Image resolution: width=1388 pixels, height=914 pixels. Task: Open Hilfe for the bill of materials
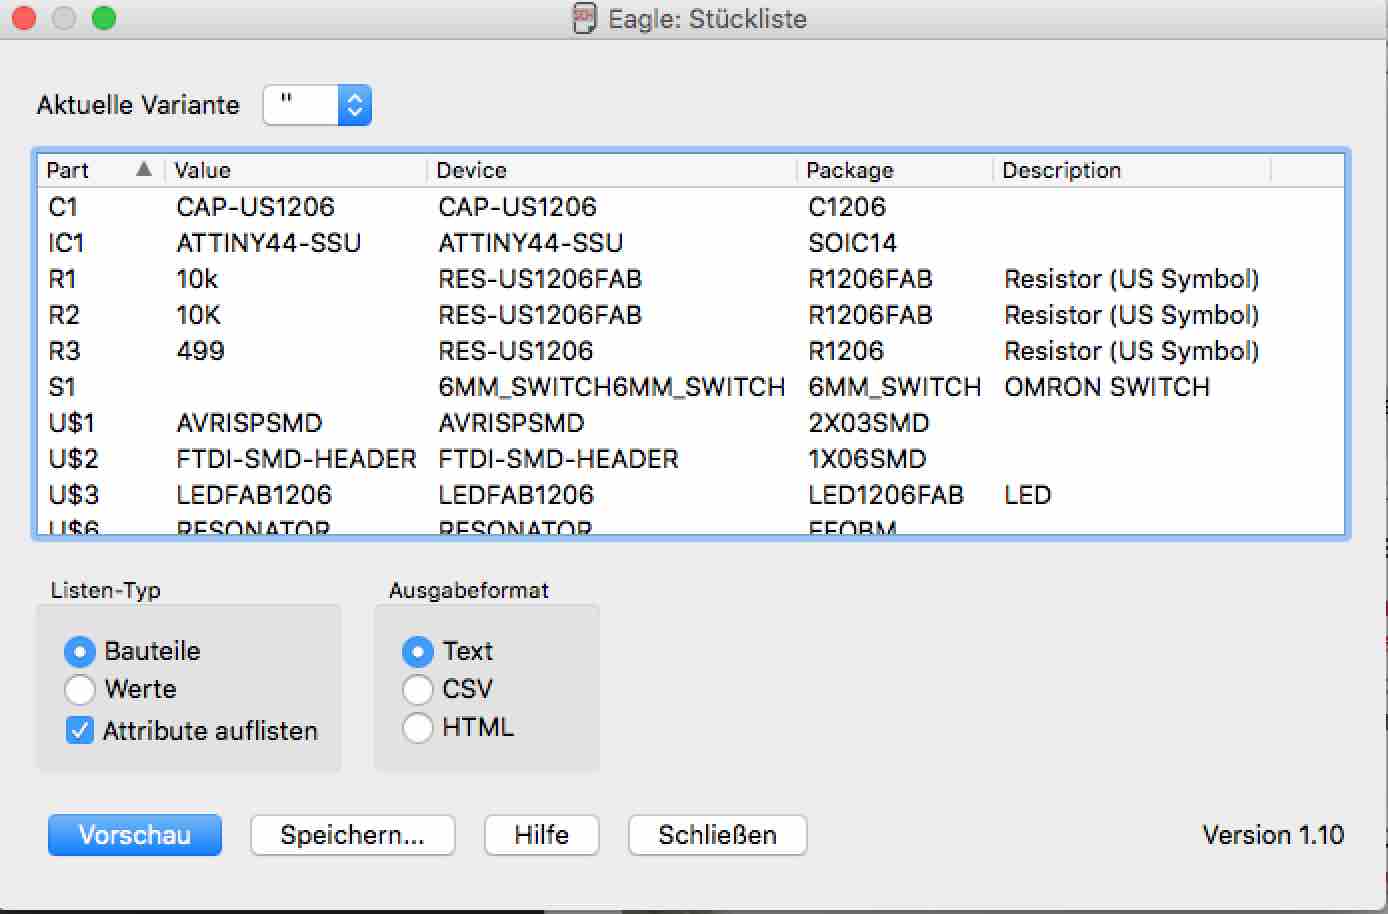tap(542, 835)
